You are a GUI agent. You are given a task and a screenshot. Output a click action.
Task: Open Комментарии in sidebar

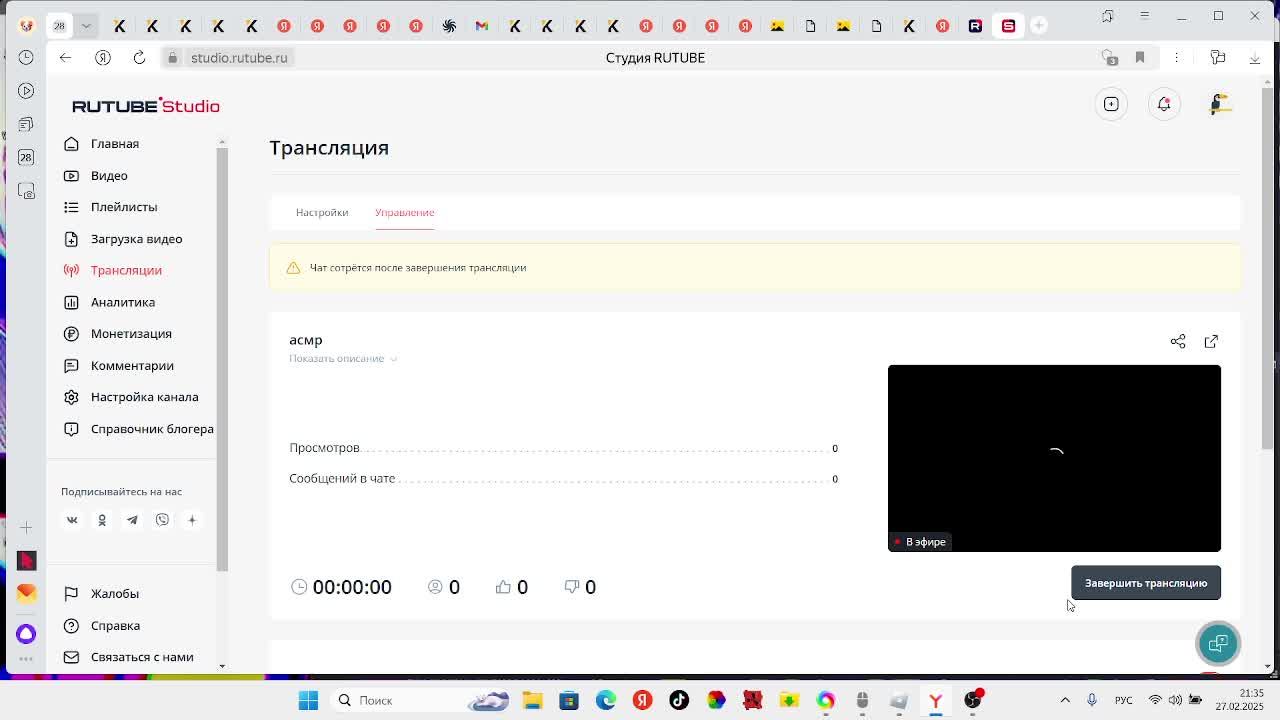tap(118, 366)
